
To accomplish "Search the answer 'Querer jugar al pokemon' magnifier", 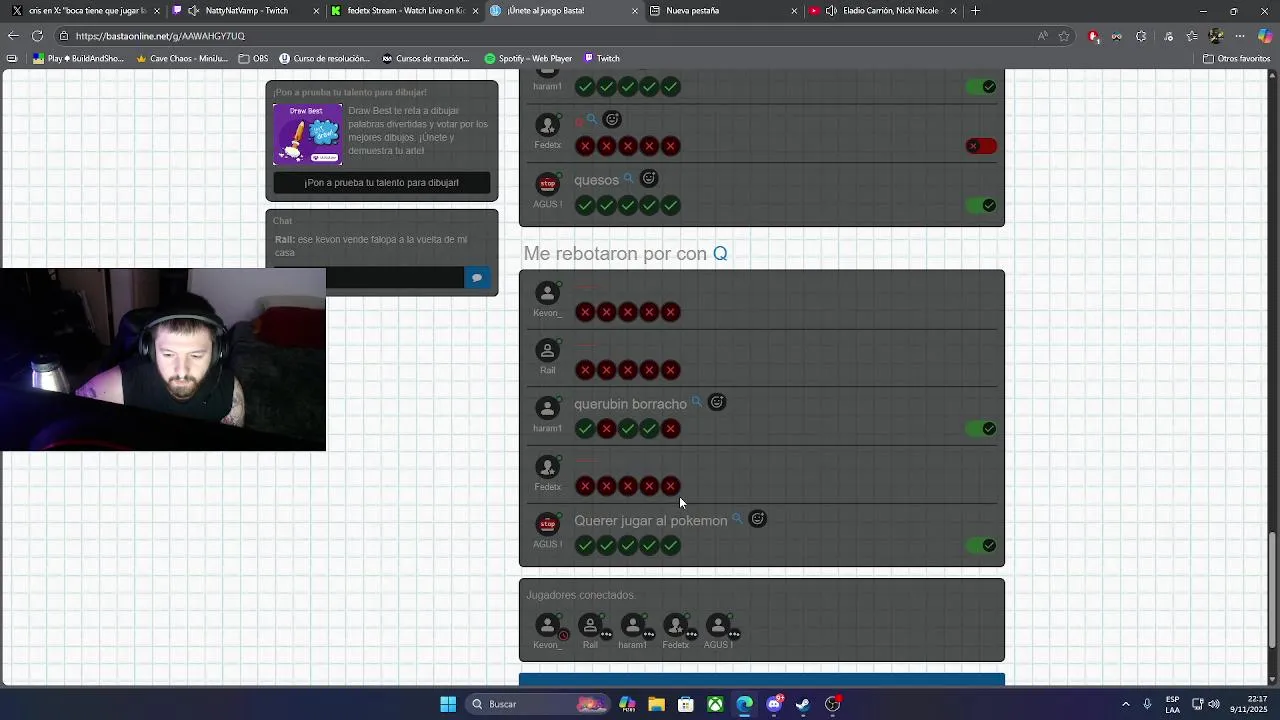I will 737,519.
